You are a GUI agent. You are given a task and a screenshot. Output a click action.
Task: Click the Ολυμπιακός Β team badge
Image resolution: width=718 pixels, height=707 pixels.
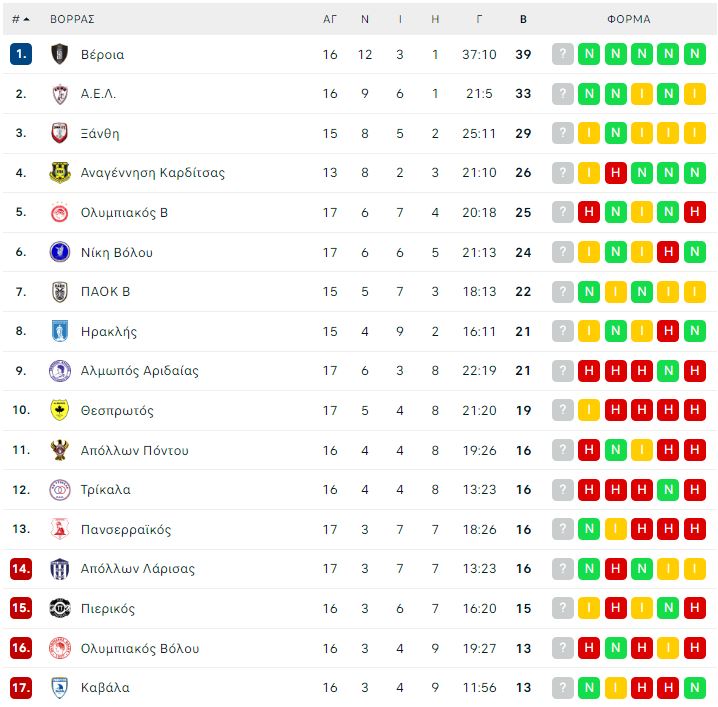[x=60, y=212]
